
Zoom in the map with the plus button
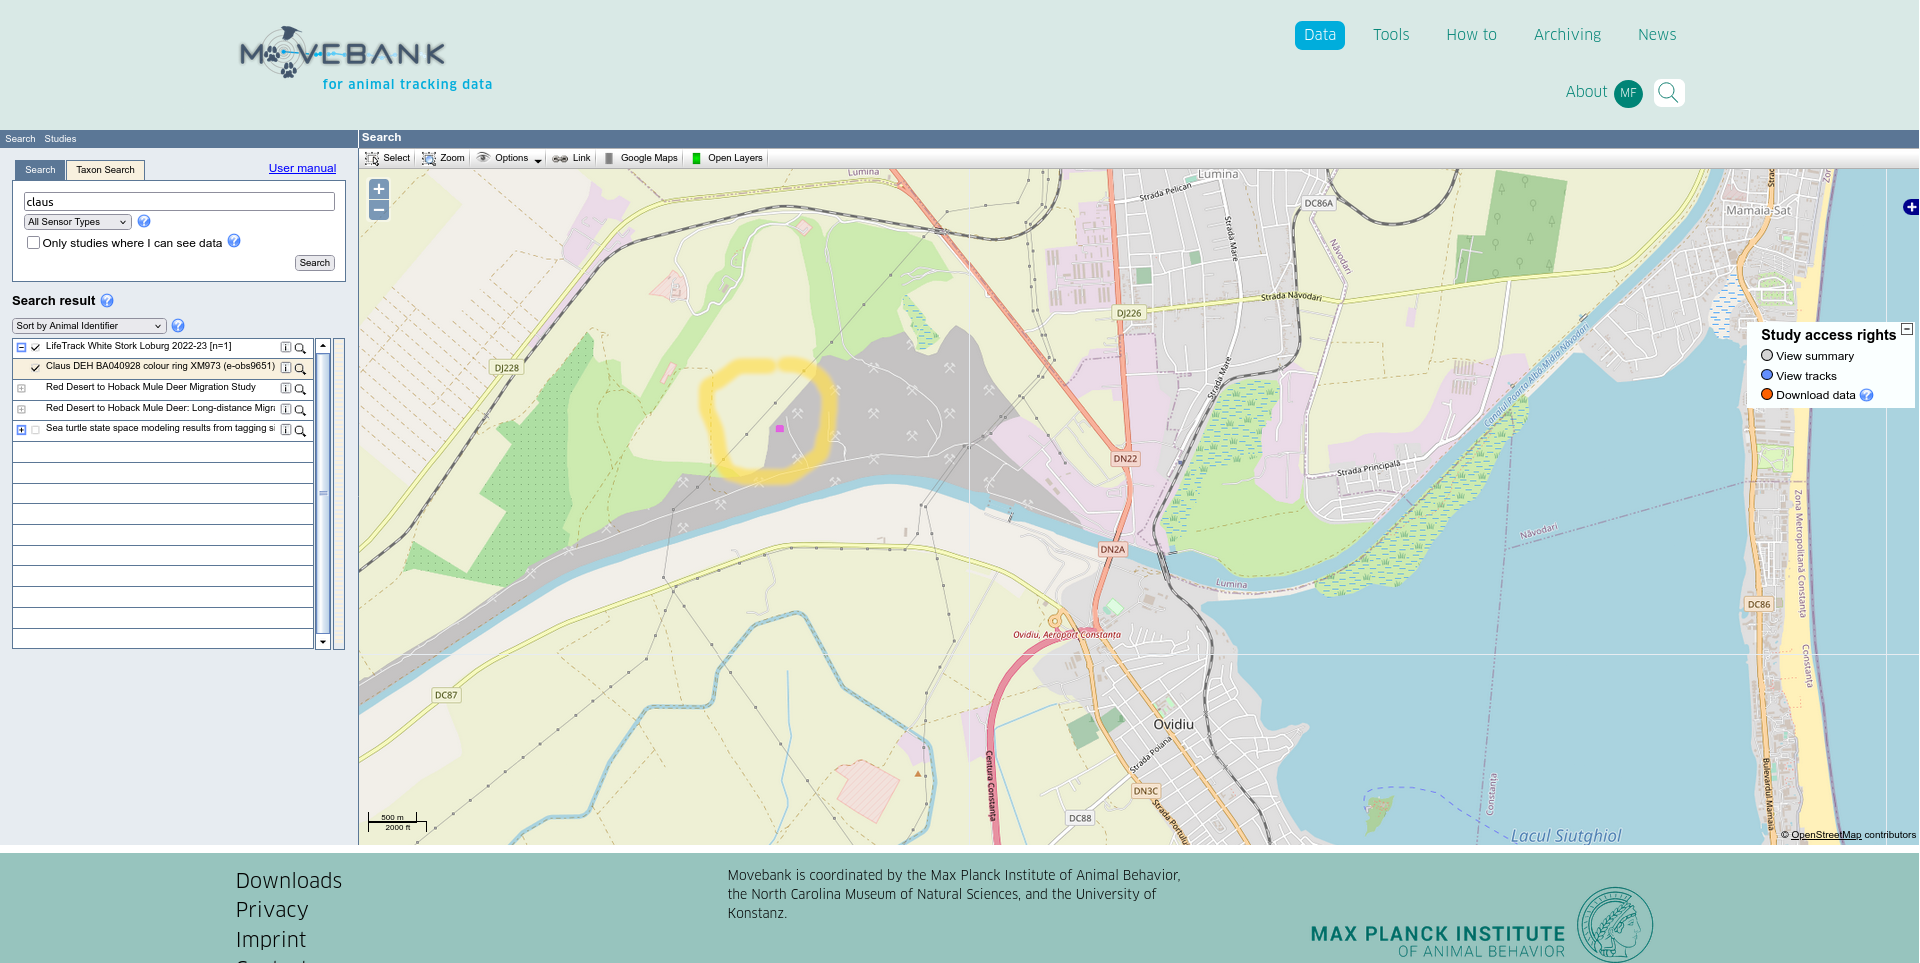[379, 189]
